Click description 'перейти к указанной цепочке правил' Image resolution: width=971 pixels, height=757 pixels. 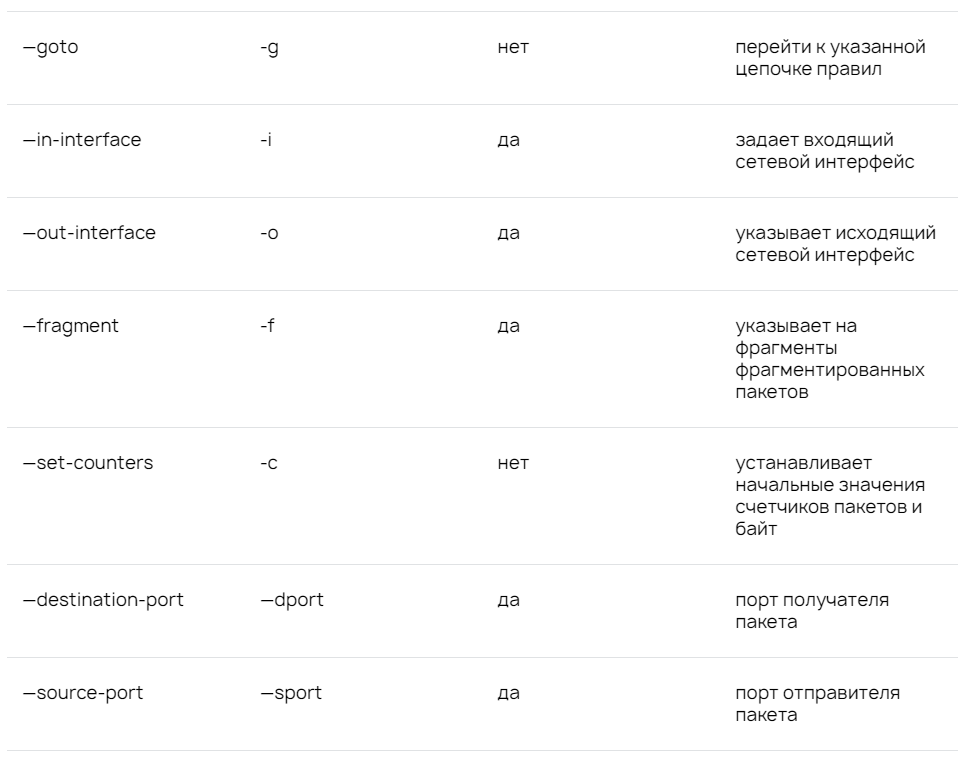pos(830,58)
